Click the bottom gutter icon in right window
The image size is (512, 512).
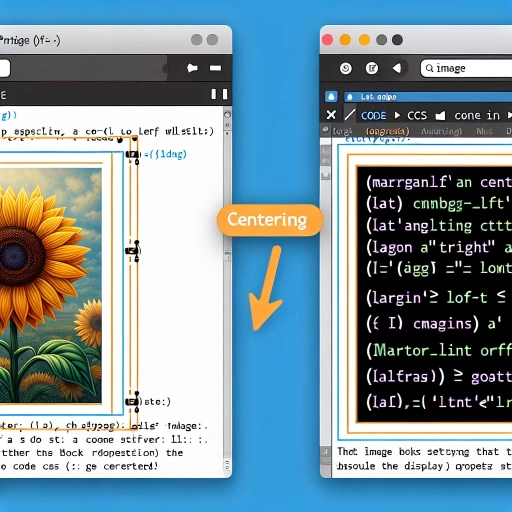(326, 452)
